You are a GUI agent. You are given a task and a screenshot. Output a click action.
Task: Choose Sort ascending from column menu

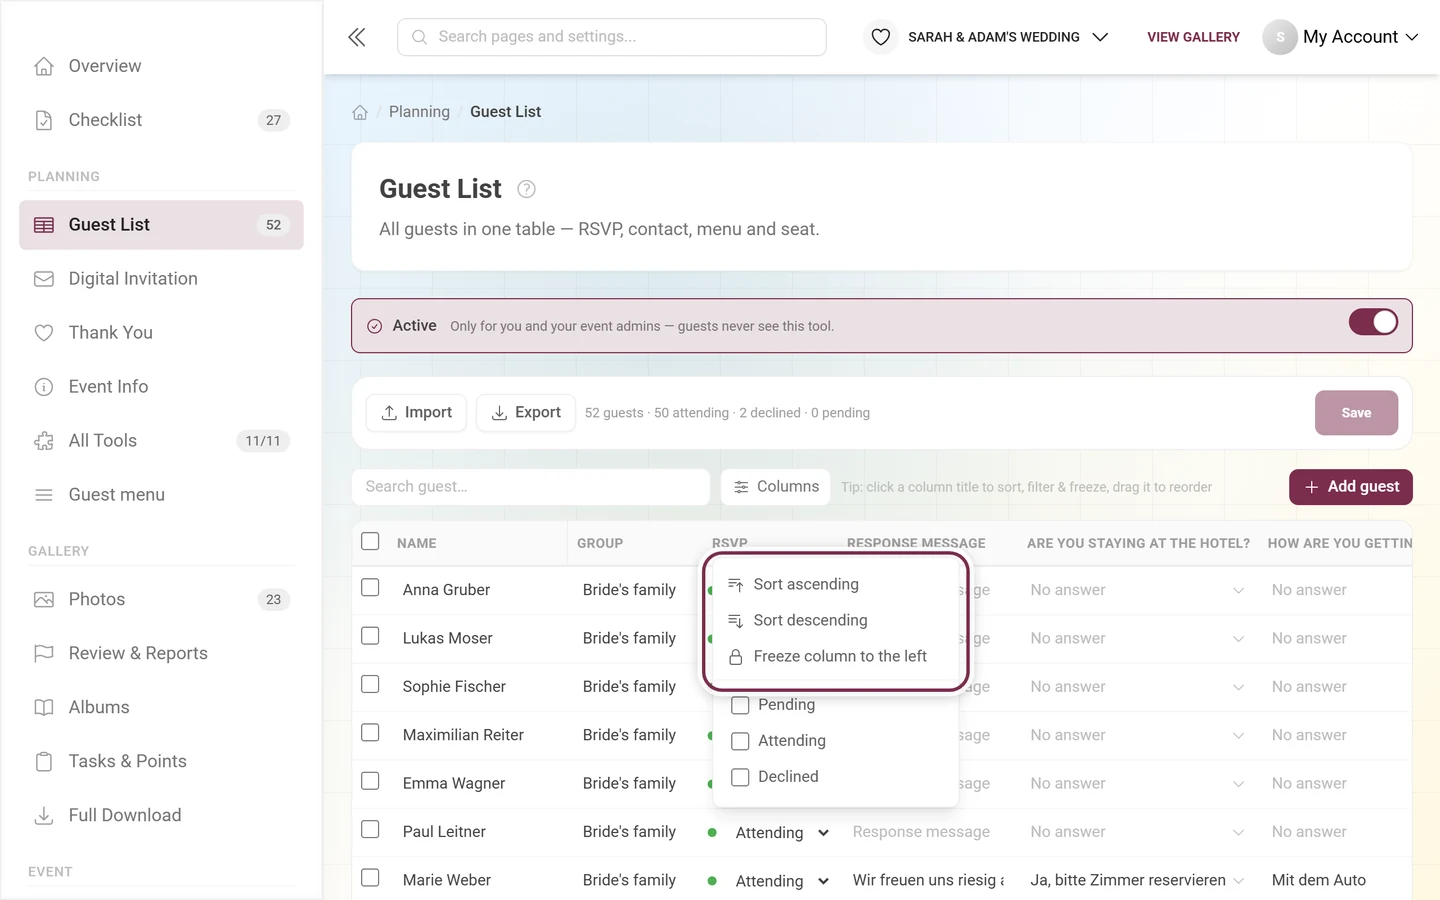(x=836, y=585)
